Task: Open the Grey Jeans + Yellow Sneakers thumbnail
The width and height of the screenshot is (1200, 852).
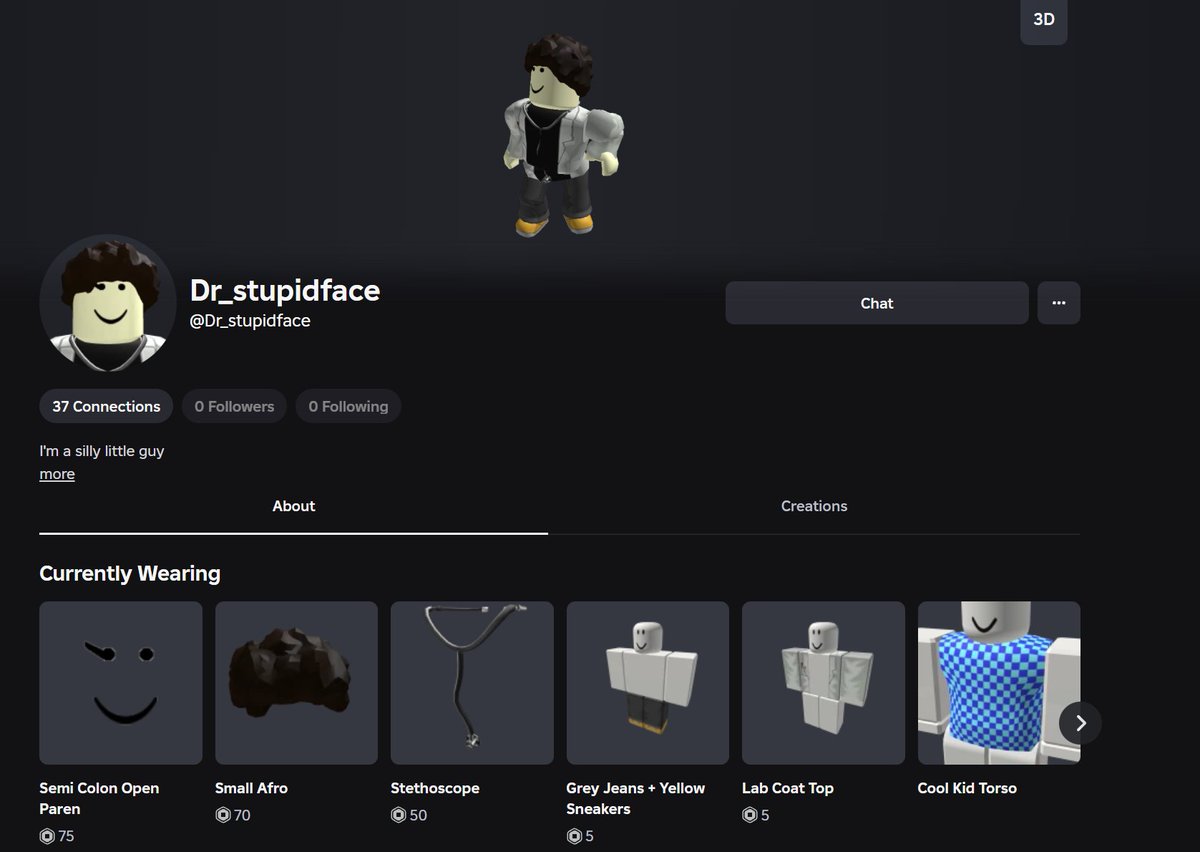Action: [x=648, y=683]
